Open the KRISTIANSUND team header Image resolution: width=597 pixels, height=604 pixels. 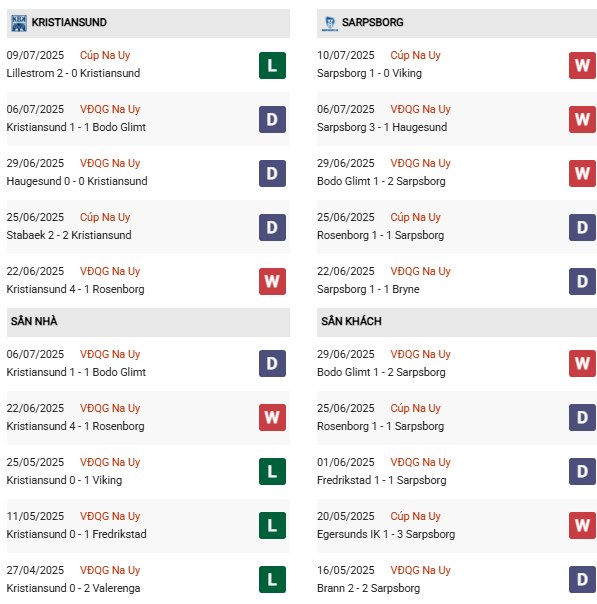pos(148,23)
